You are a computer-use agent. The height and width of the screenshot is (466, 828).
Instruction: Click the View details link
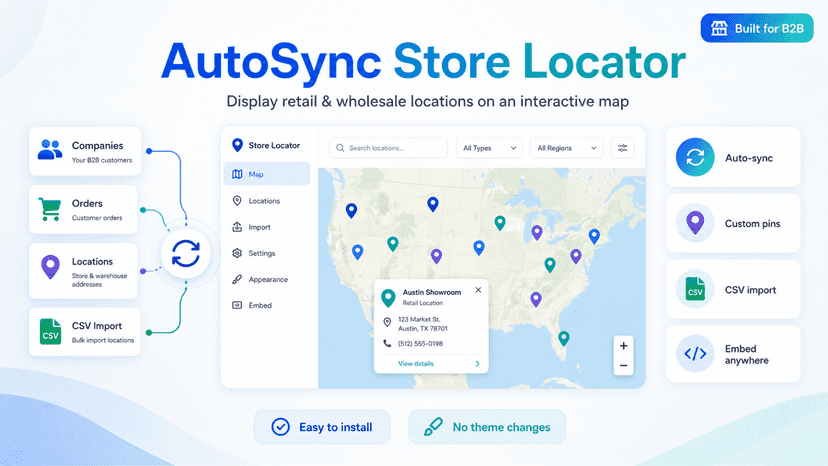pos(416,364)
